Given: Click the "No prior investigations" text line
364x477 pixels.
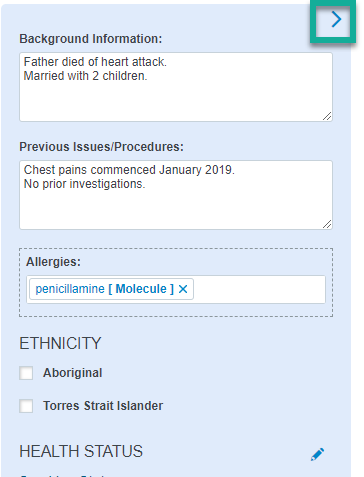Looking at the screenshot, I should click(84, 184).
